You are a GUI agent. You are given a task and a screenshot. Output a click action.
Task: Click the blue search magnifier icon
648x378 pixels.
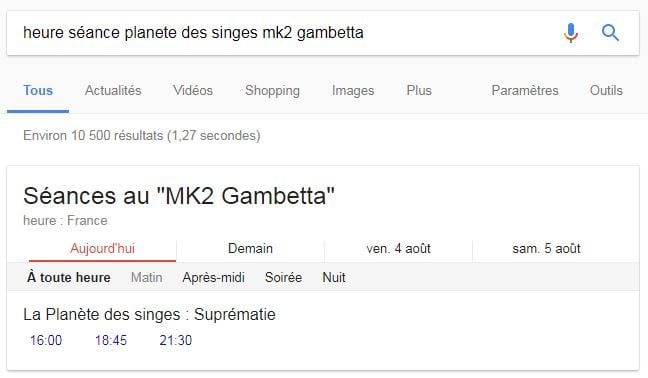(x=610, y=33)
